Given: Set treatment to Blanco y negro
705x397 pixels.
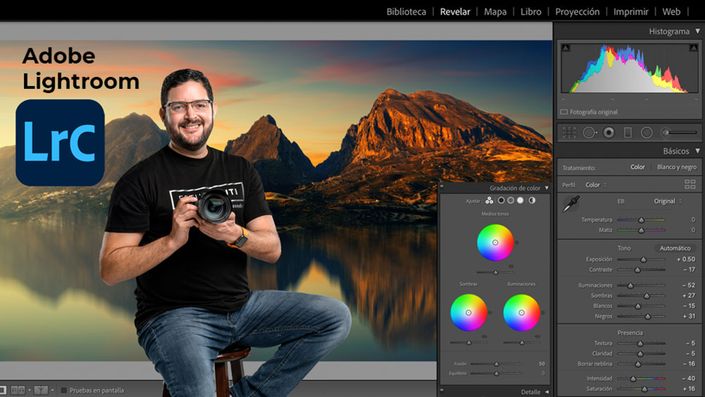Looking at the screenshot, I should [676, 167].
